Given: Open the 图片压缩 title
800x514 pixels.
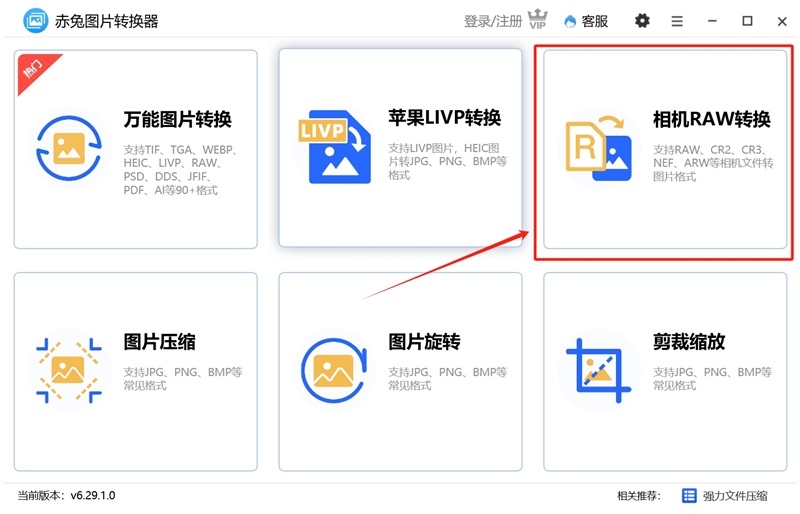Looking at the screenshot, I should pos(159,342).
